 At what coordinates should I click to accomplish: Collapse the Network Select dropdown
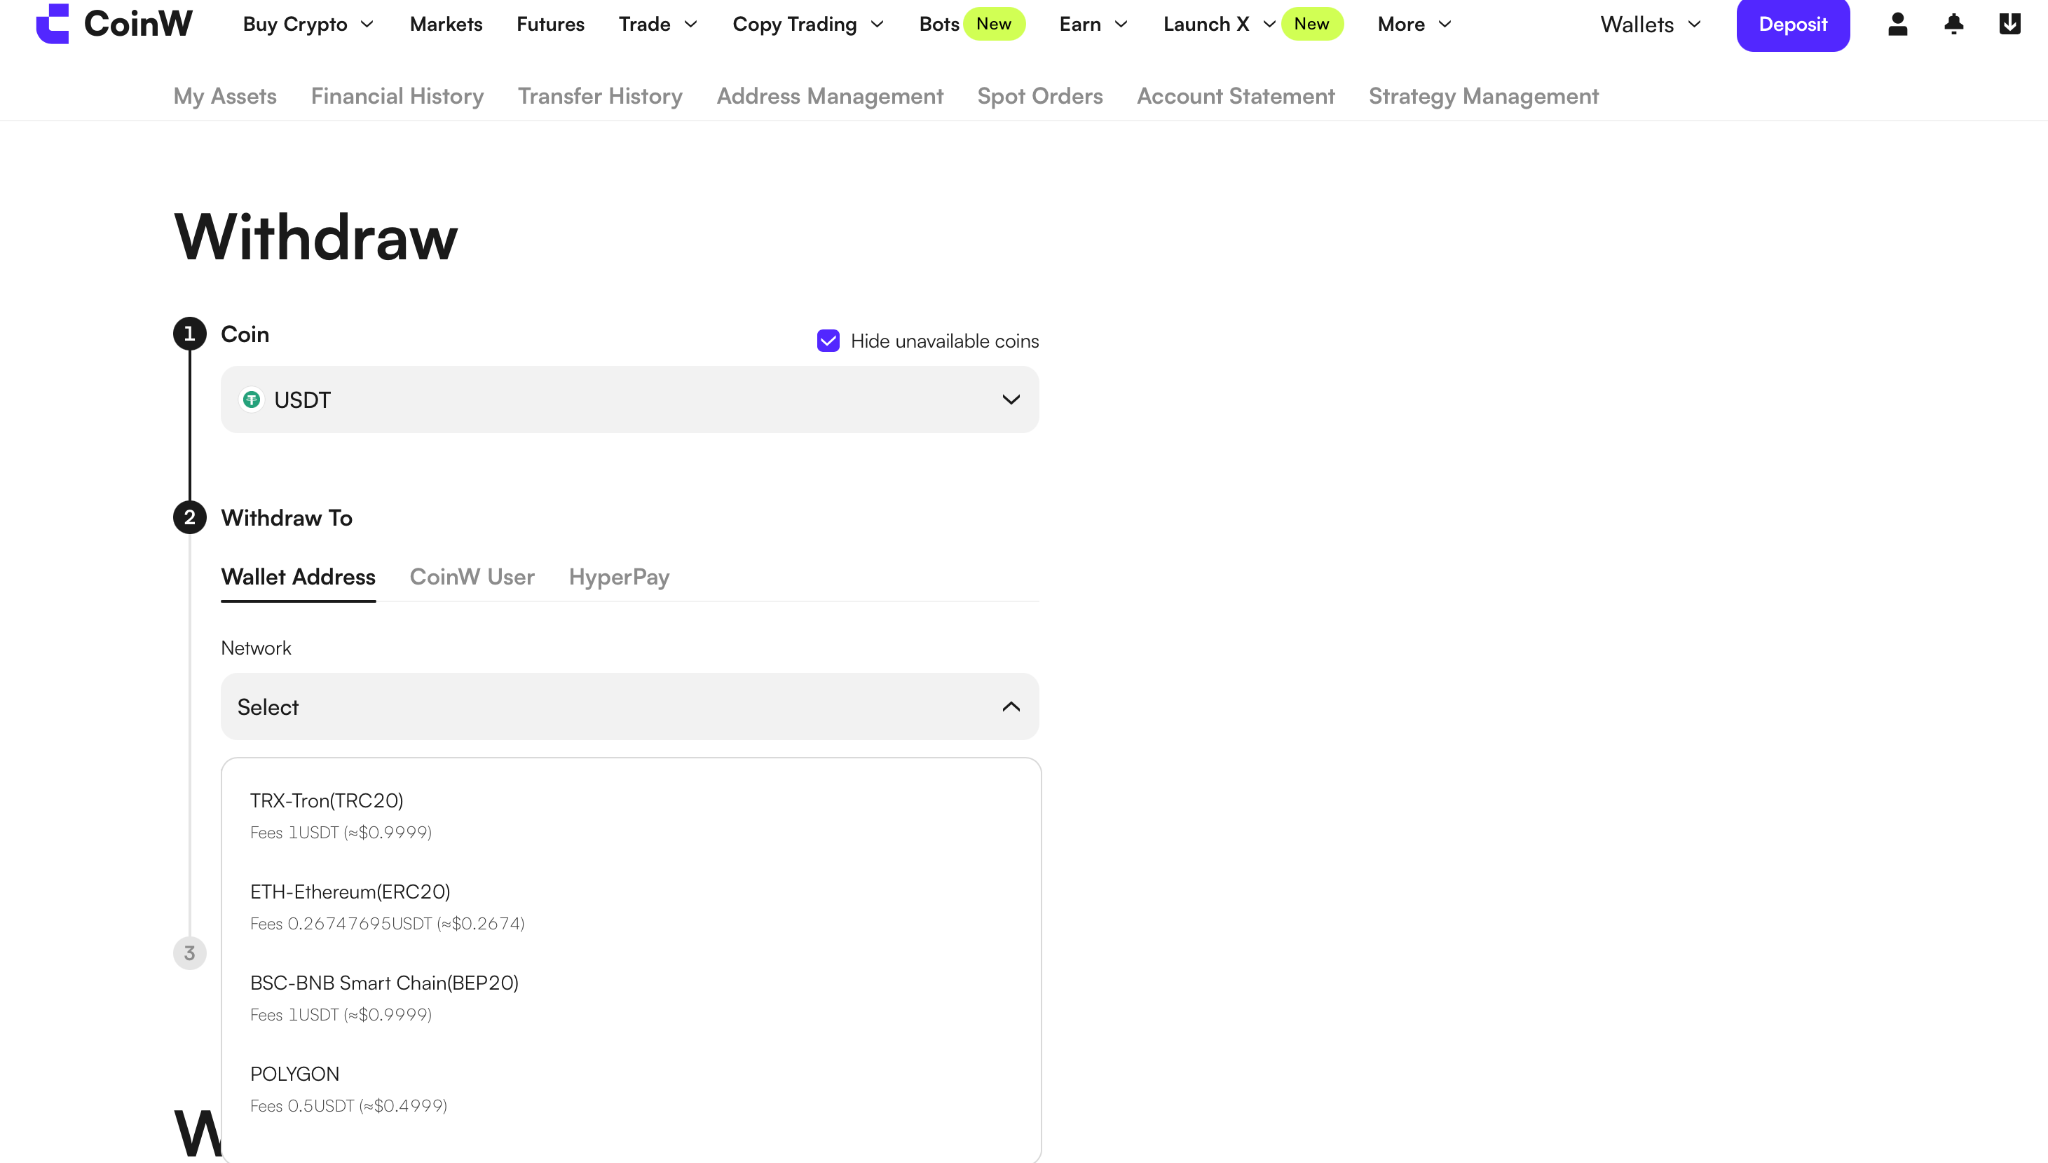pos(630,707)
